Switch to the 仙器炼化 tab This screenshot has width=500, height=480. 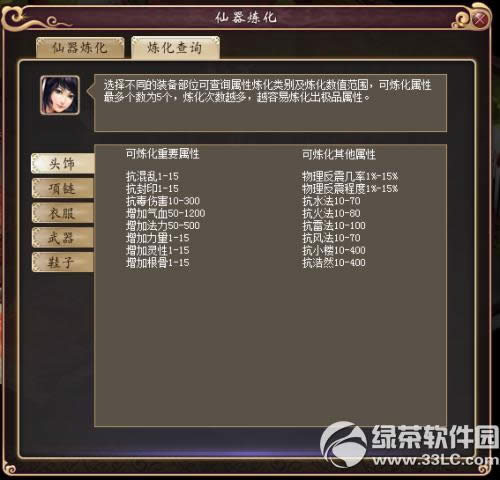[x=80, y=48]
